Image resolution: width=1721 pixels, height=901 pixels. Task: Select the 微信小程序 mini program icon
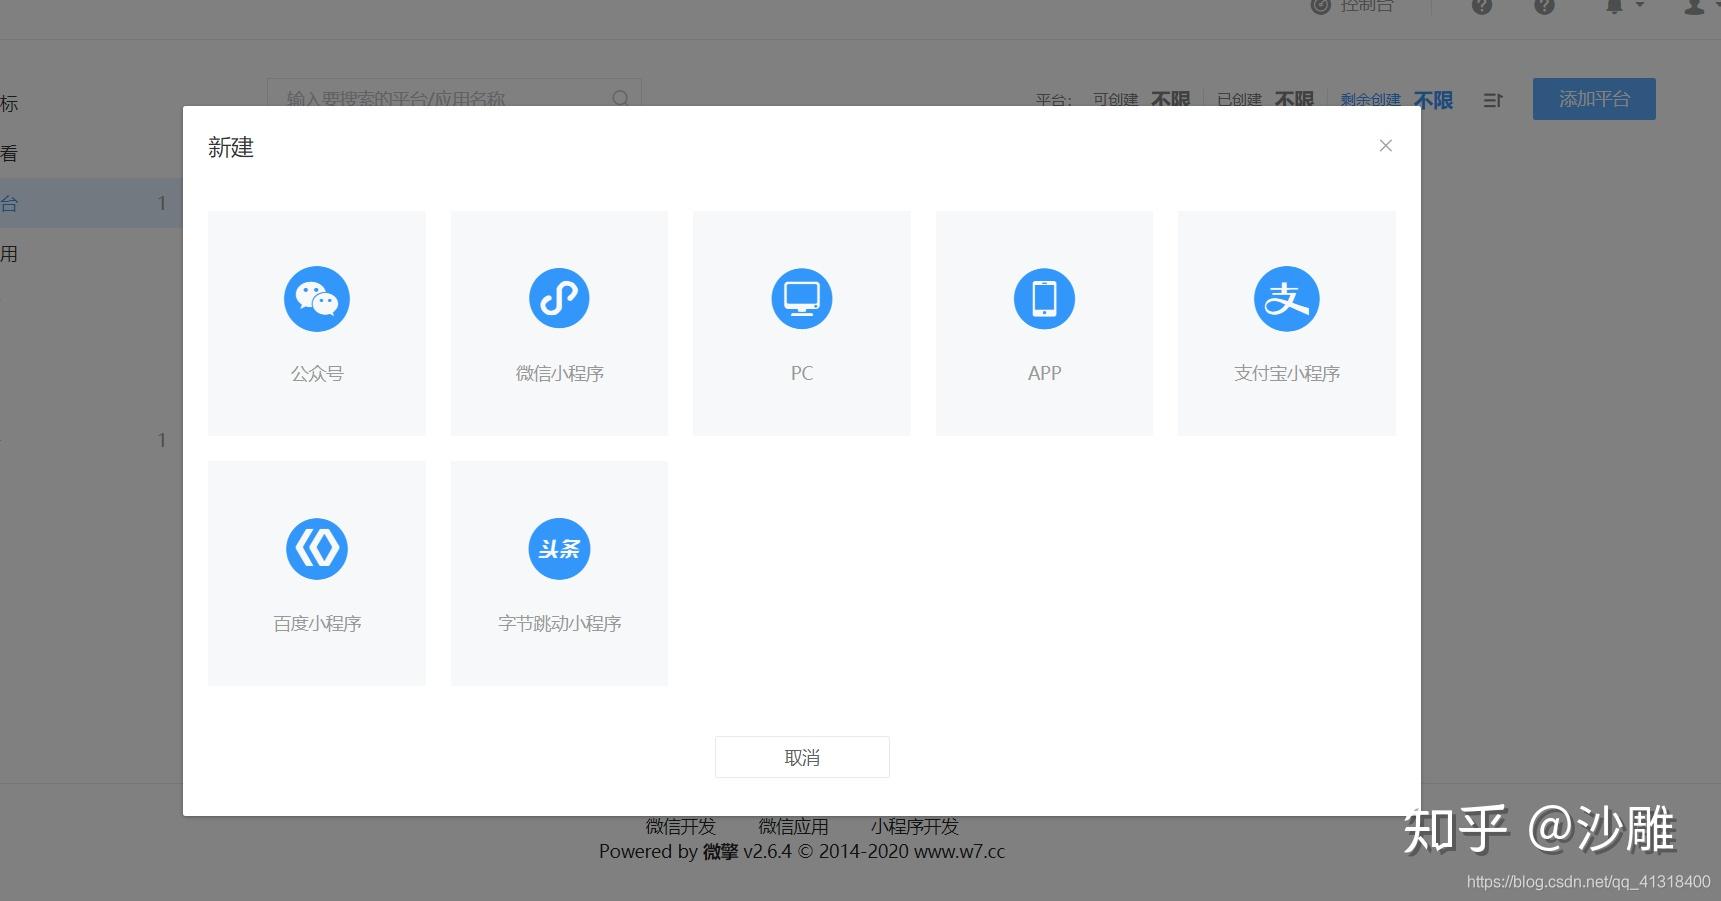point(559,299)
